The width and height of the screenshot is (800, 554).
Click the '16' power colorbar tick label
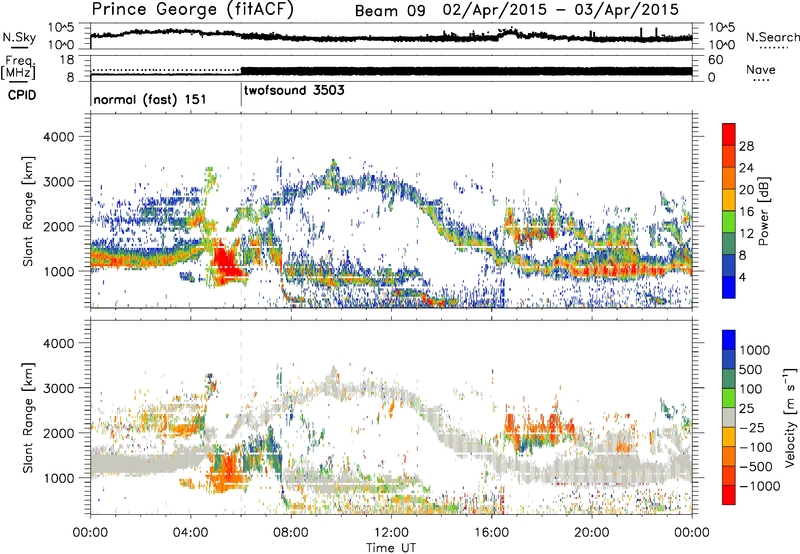746,212
